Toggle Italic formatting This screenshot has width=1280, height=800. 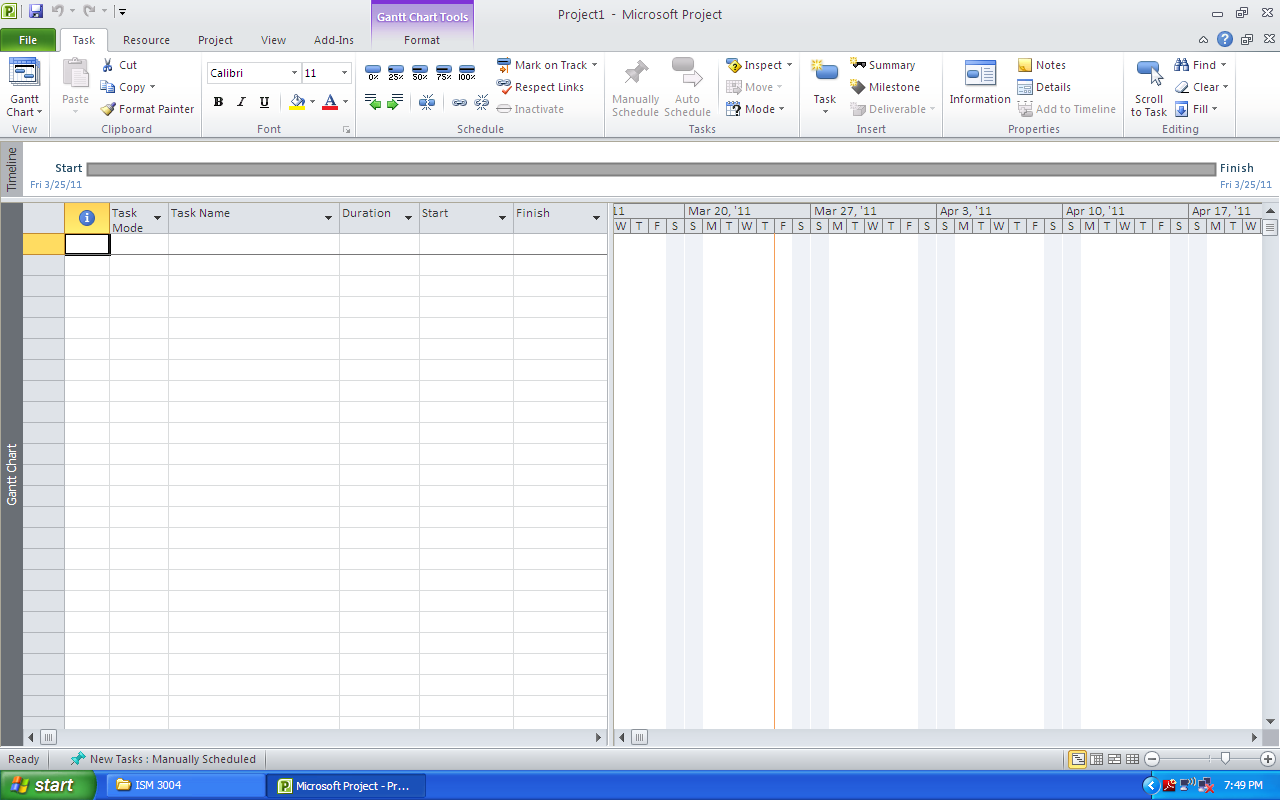[x=241, y=102]
